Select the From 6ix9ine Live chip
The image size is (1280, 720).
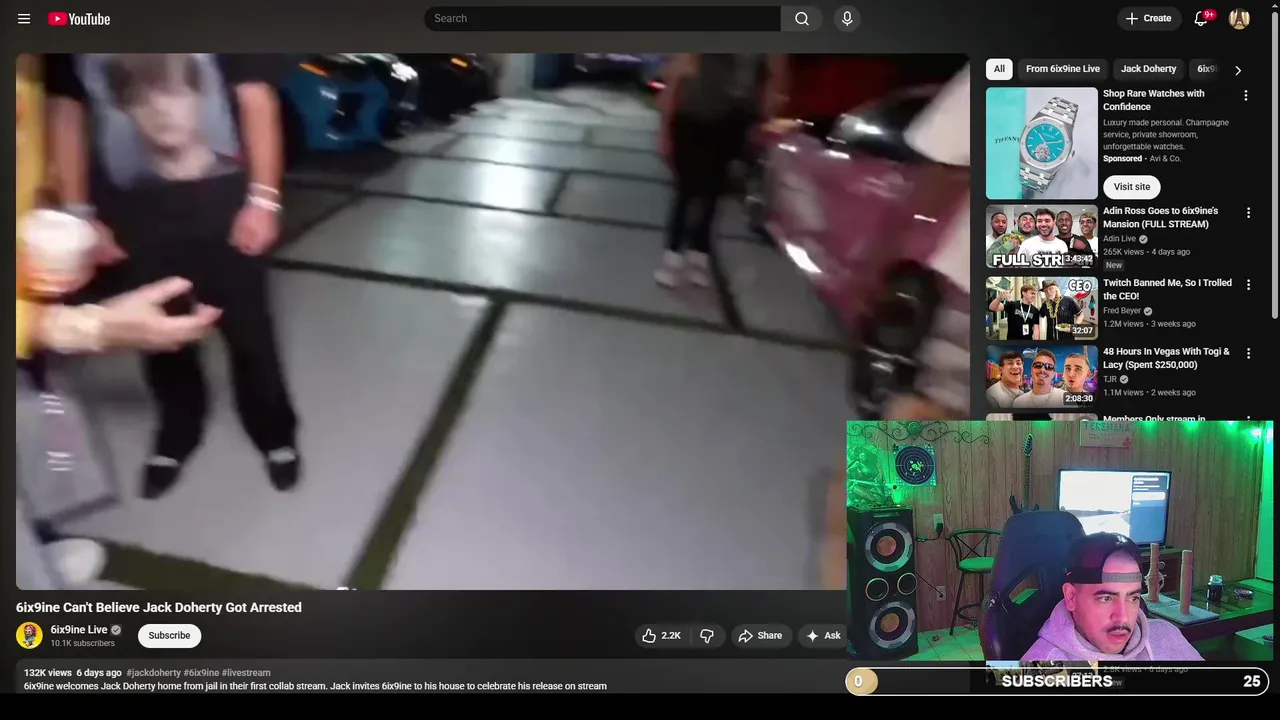point(1063,69)
